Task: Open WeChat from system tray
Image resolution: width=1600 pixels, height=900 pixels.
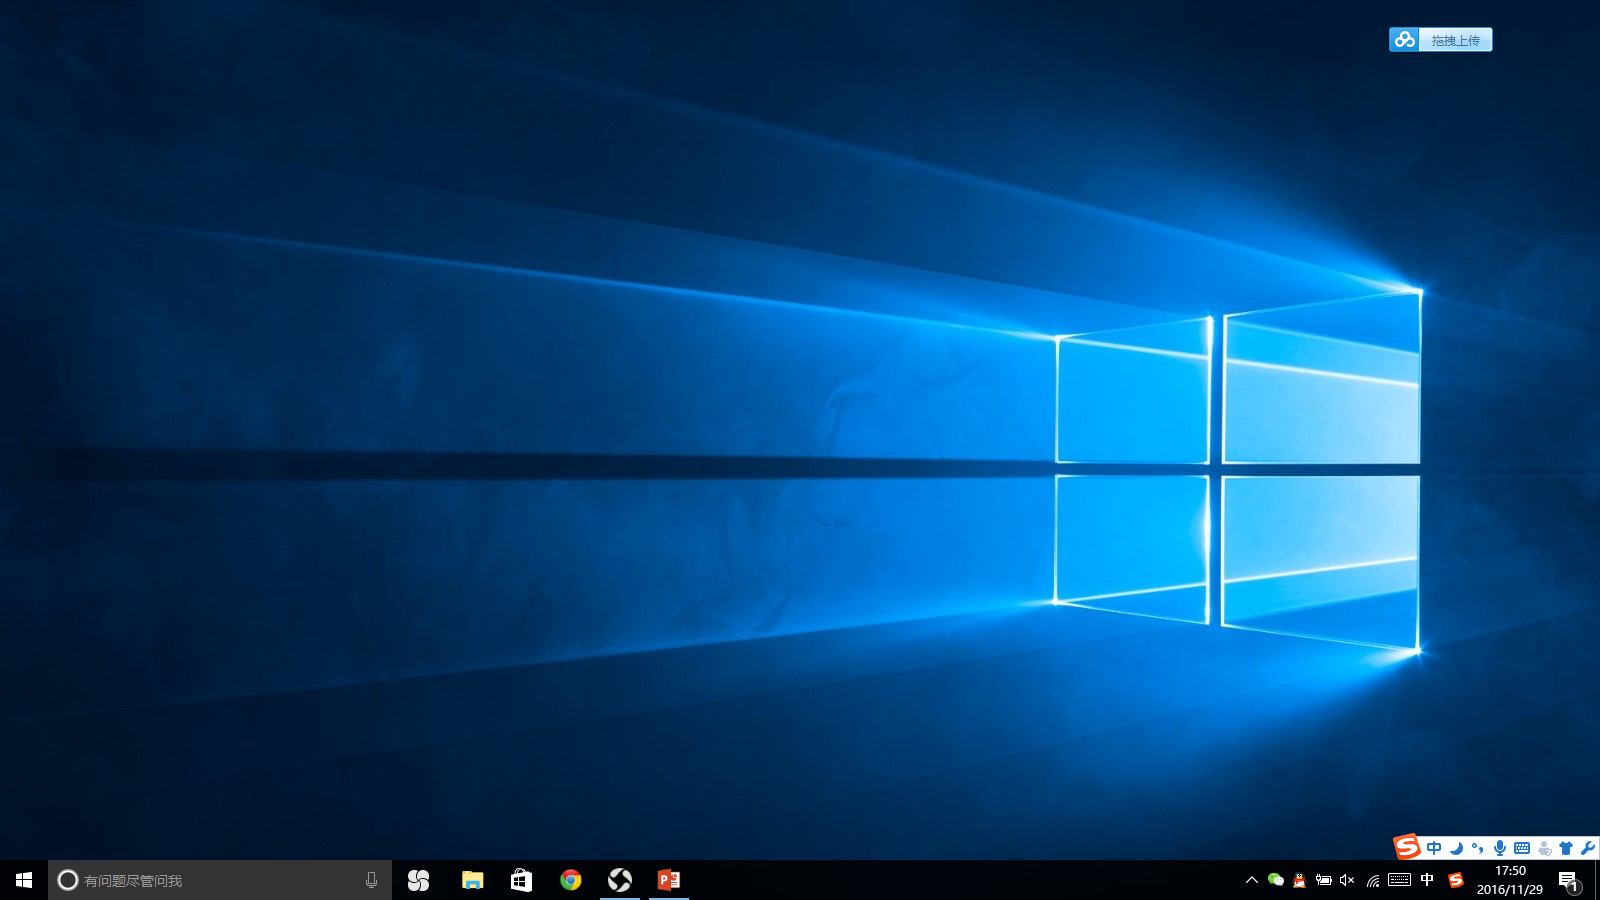Action: pyautogui.click(x=1275, y=880)
